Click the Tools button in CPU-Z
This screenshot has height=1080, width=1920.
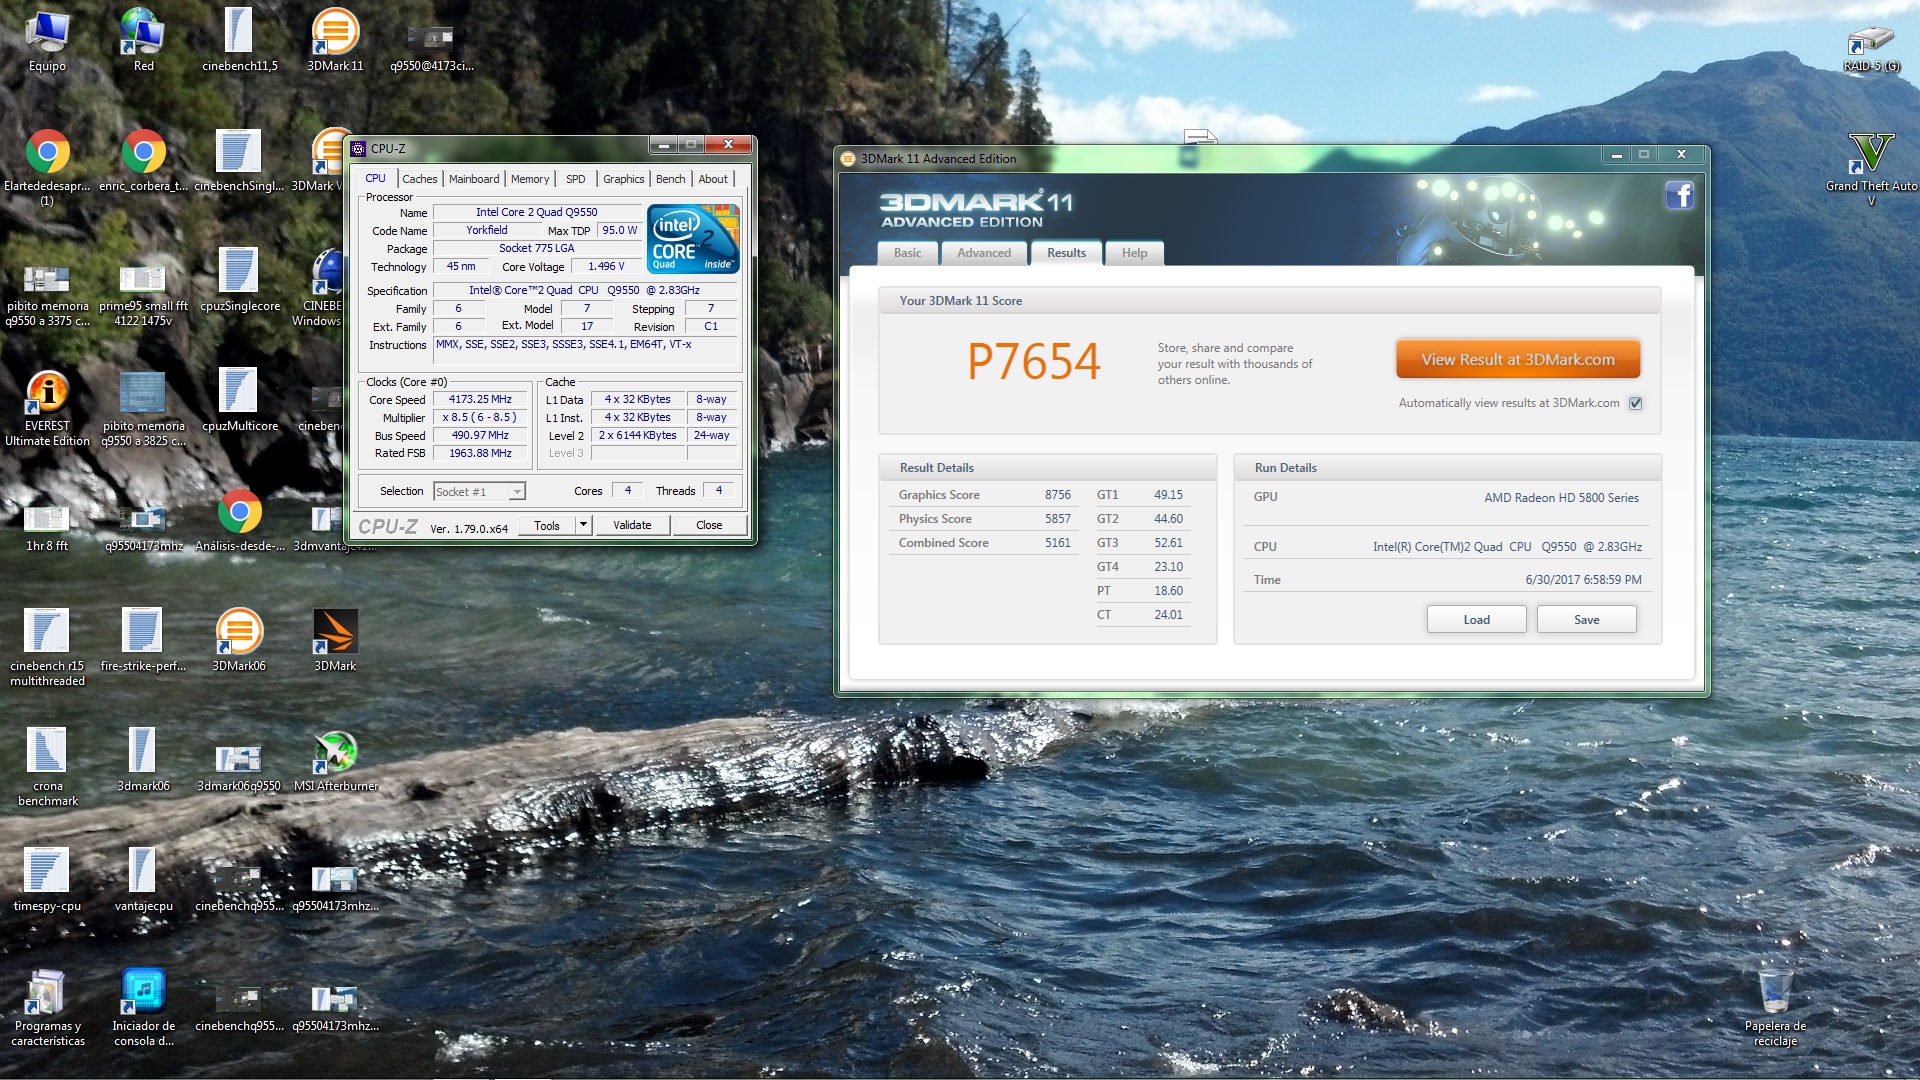click(x=547, y=525)
